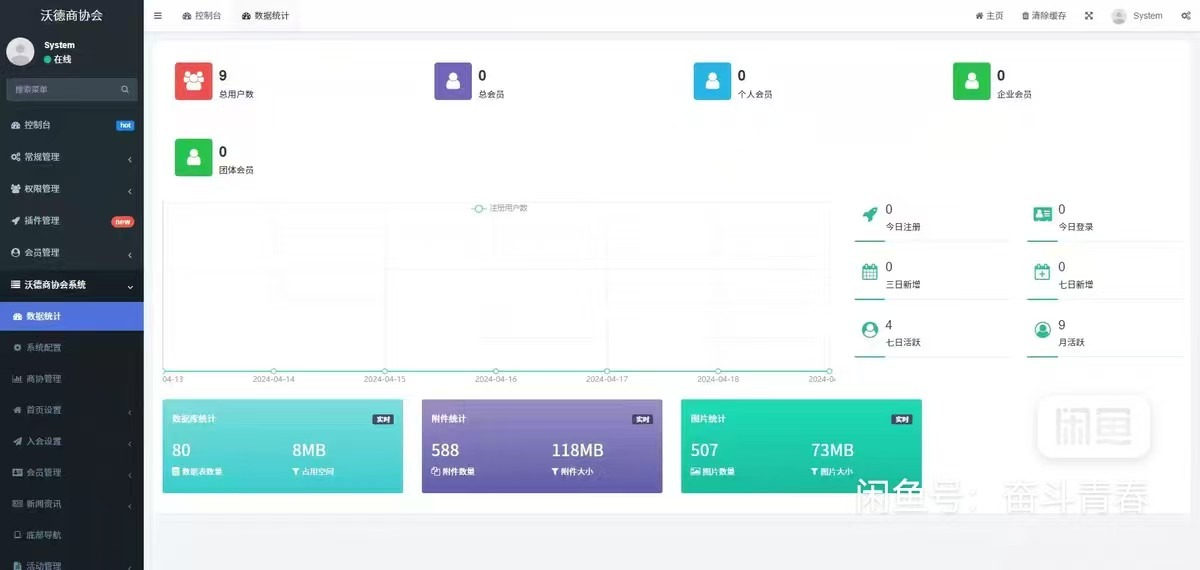Expand the 常规管理 sidebar menu
This screenshot has height=570, width=1200.
[x=70, y=157]
